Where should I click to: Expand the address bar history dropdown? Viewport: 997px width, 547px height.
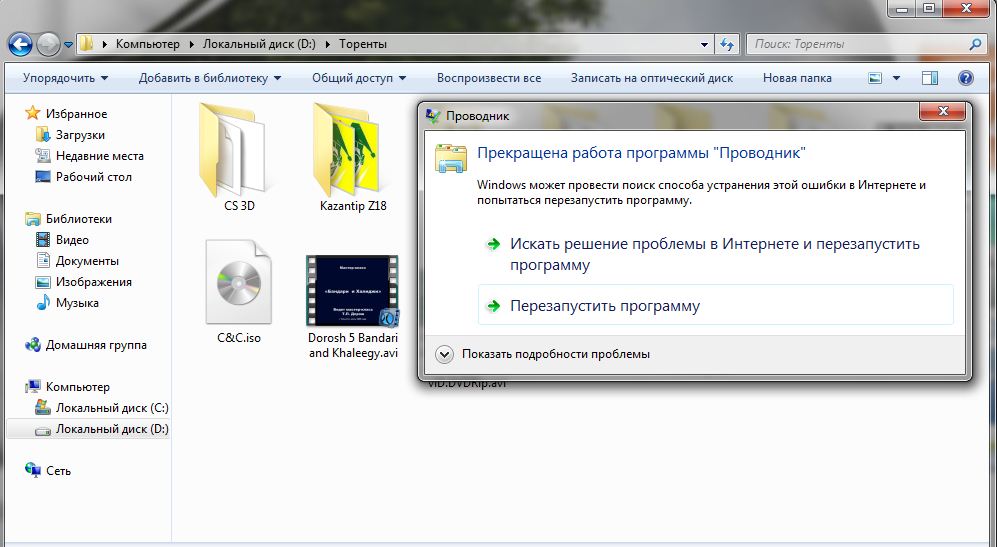tap(704, 45)
